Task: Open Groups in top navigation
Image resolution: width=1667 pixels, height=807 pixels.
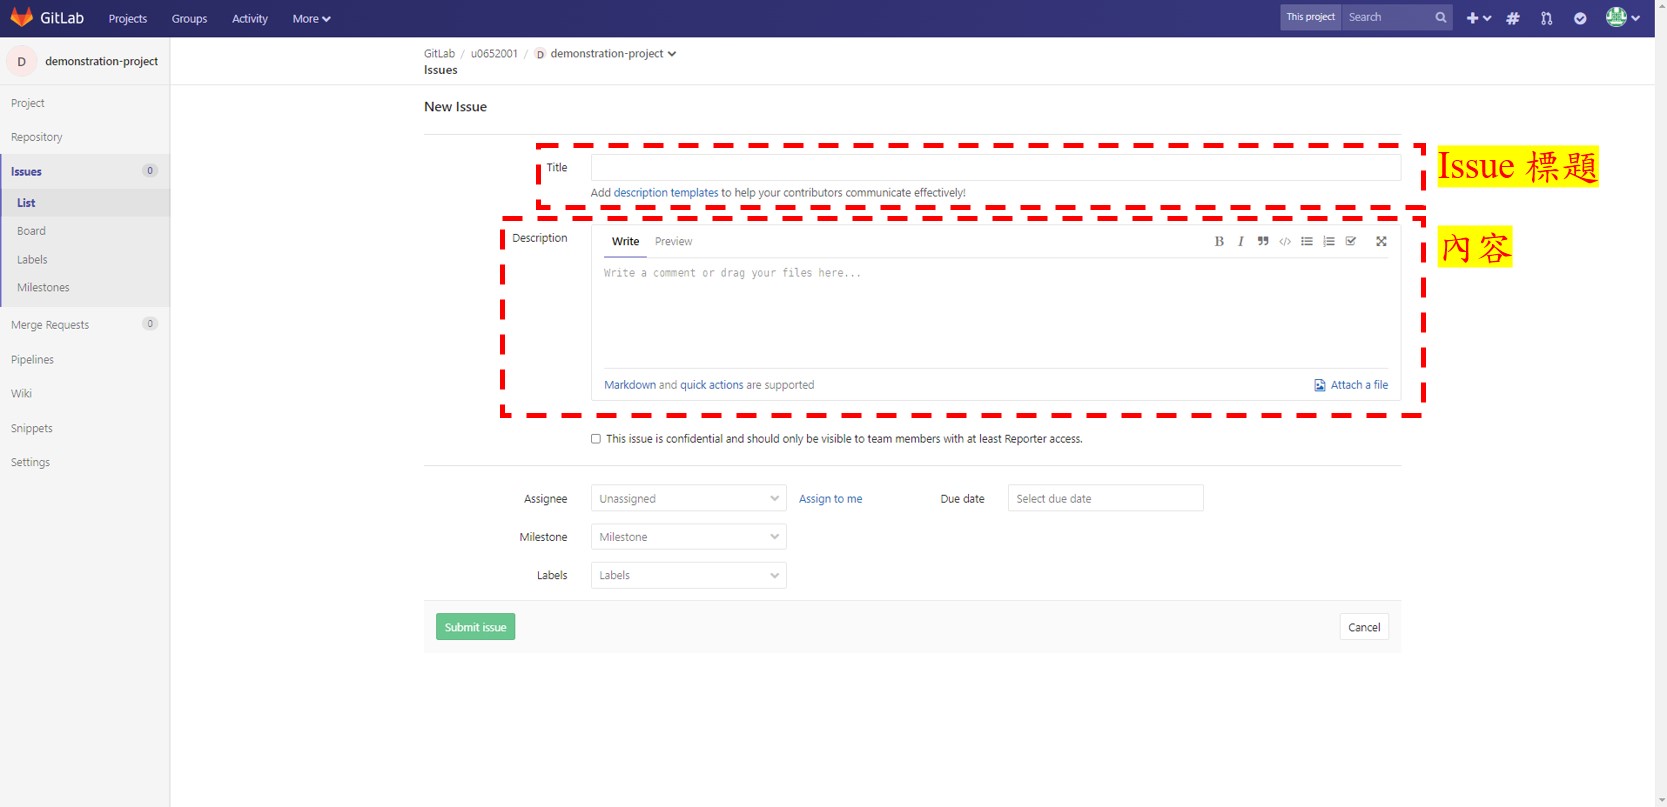Action: (189, 18)
